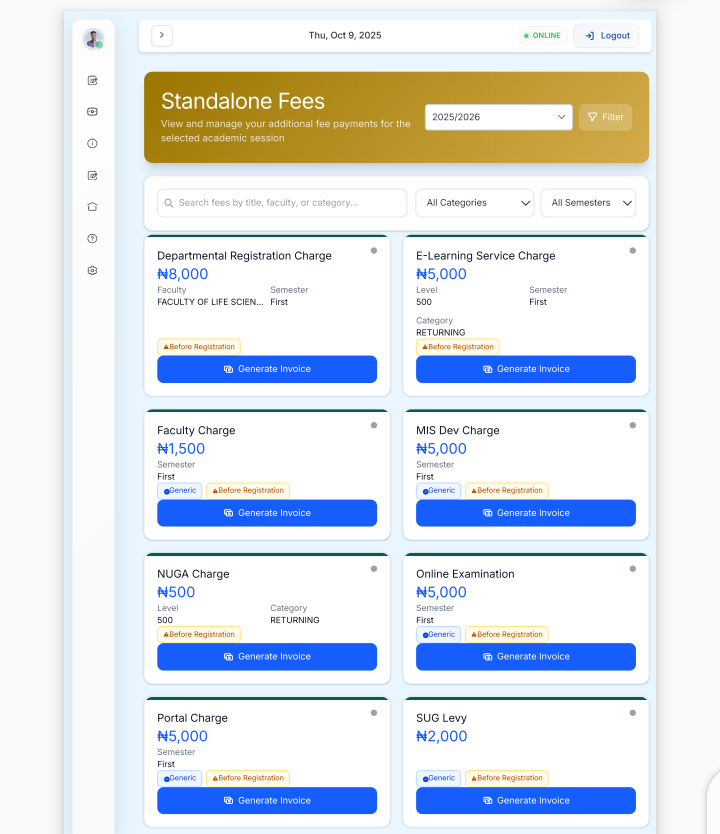Viewport: 720px width, 834px height.
Task: Click the Filter button
Action: (x=605, y=117)
